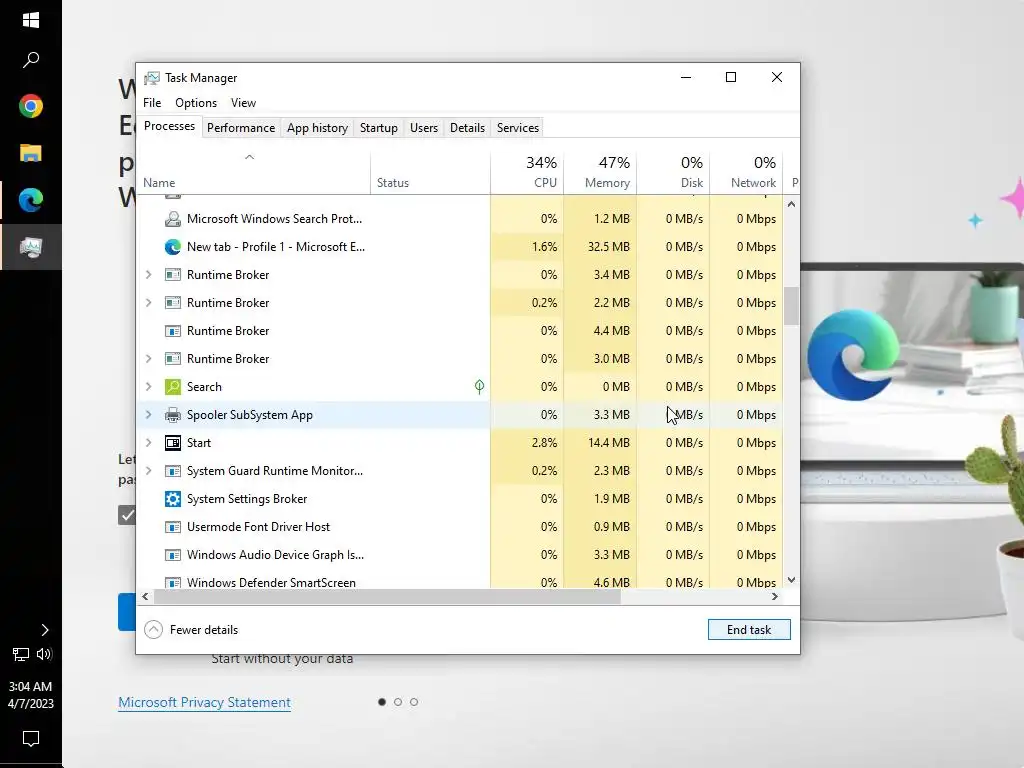1024x768 pixels.
Task: Click the Start process icon
Action: coord(172,443)
